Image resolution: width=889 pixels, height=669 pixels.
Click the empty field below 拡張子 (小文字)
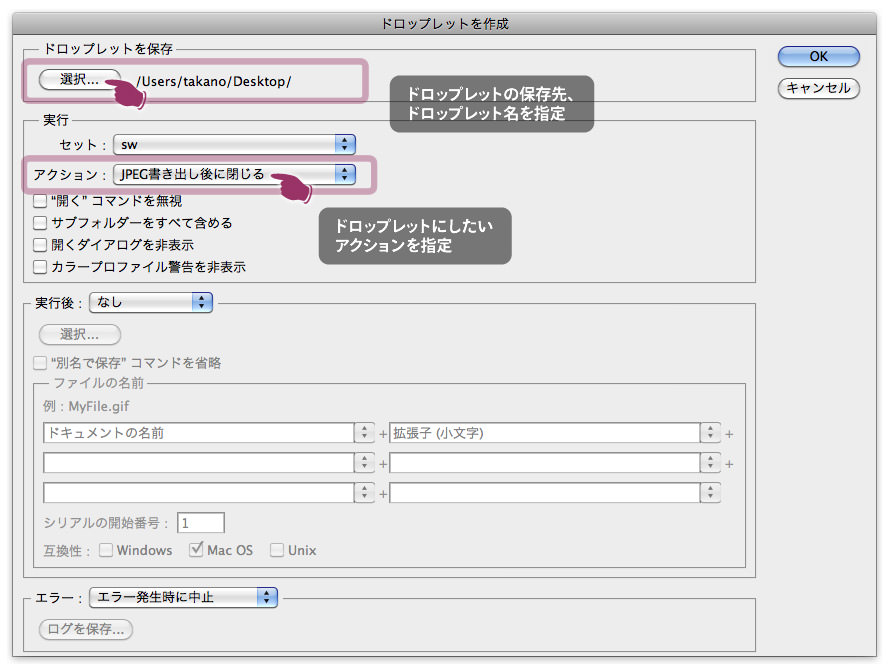[544, 463]
